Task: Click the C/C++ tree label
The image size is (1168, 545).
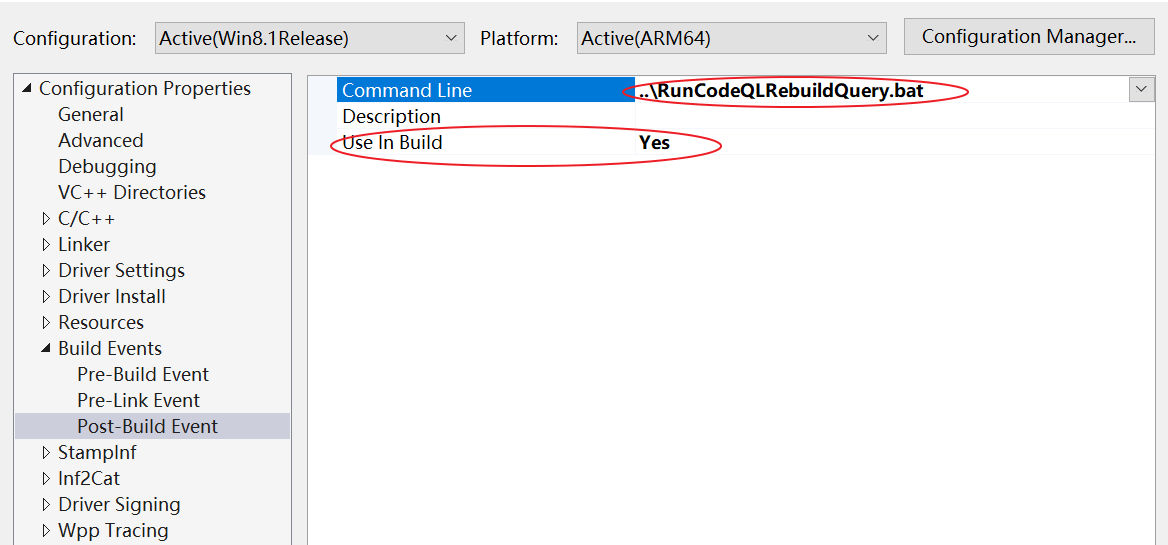Action: tap(86, 219)
